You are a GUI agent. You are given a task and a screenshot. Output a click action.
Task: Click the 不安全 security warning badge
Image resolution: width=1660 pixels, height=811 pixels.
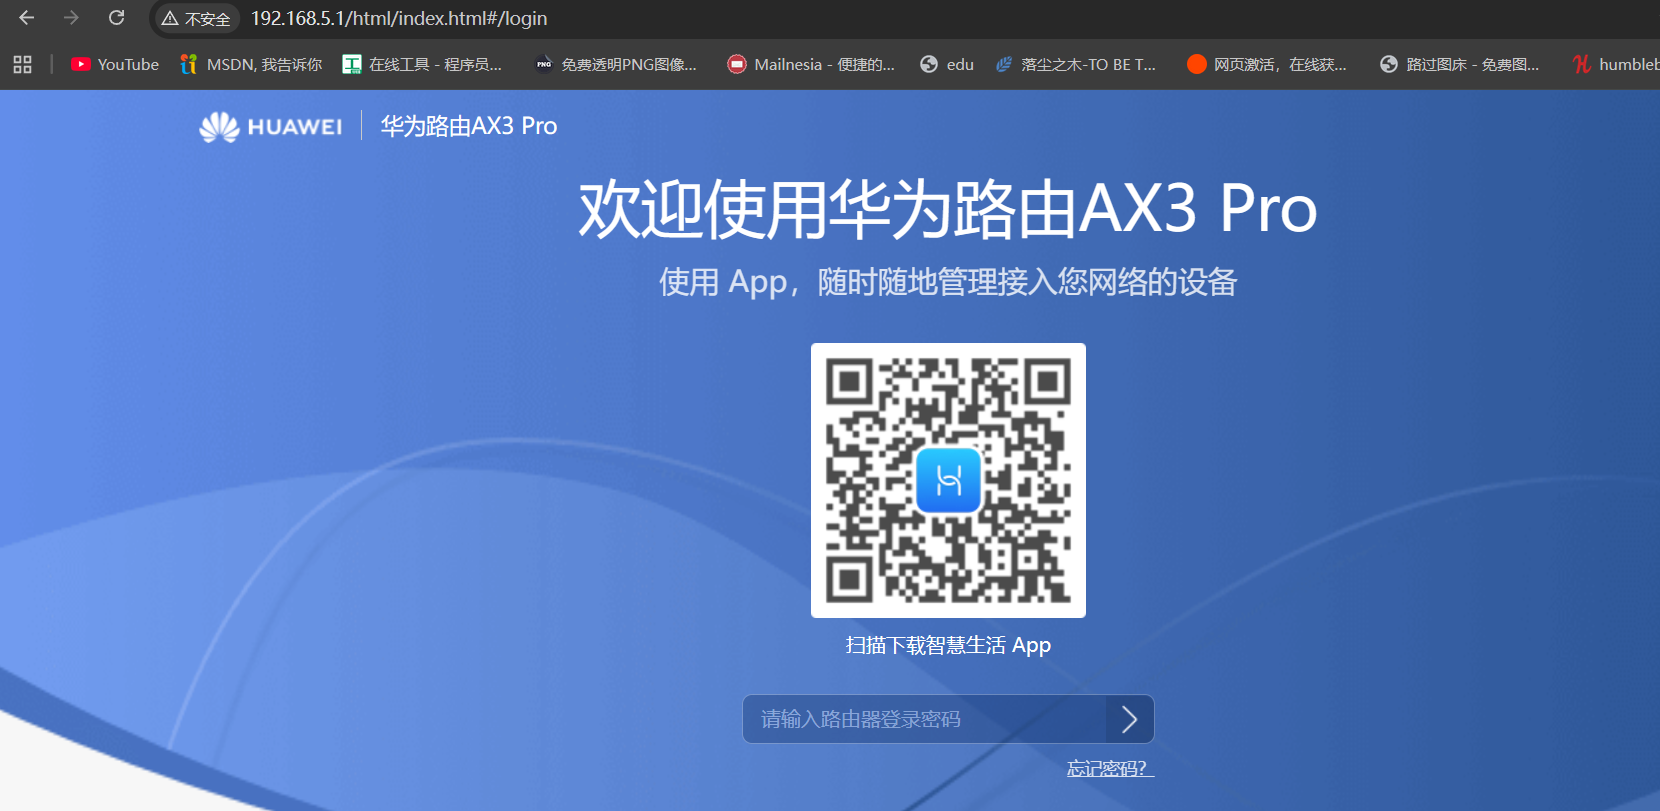196,19
